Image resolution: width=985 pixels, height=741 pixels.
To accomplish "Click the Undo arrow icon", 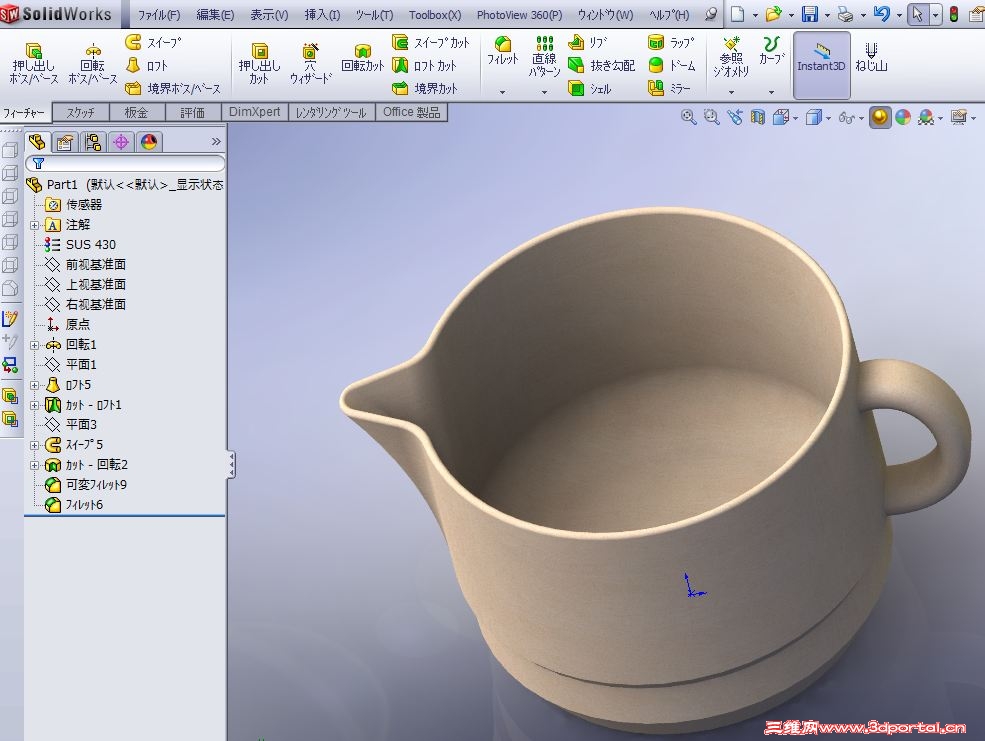I will tap(881, 14).
